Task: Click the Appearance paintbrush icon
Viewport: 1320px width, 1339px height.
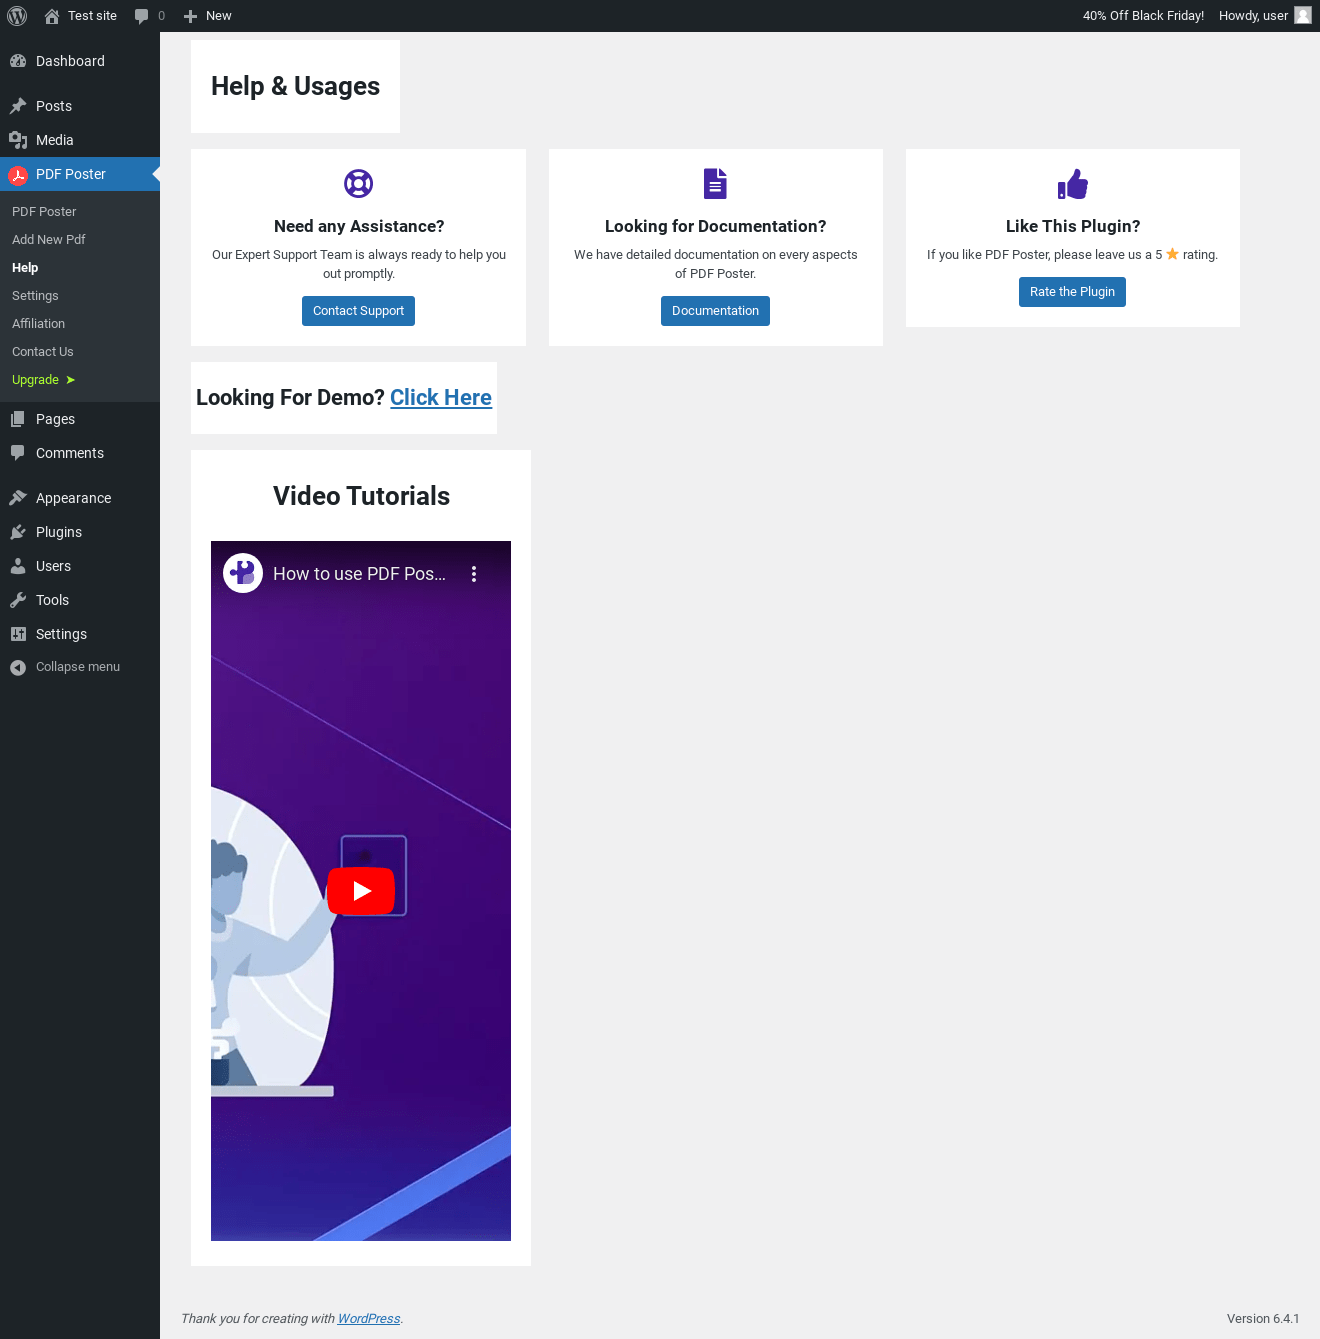Action: [x=18, y=498]
